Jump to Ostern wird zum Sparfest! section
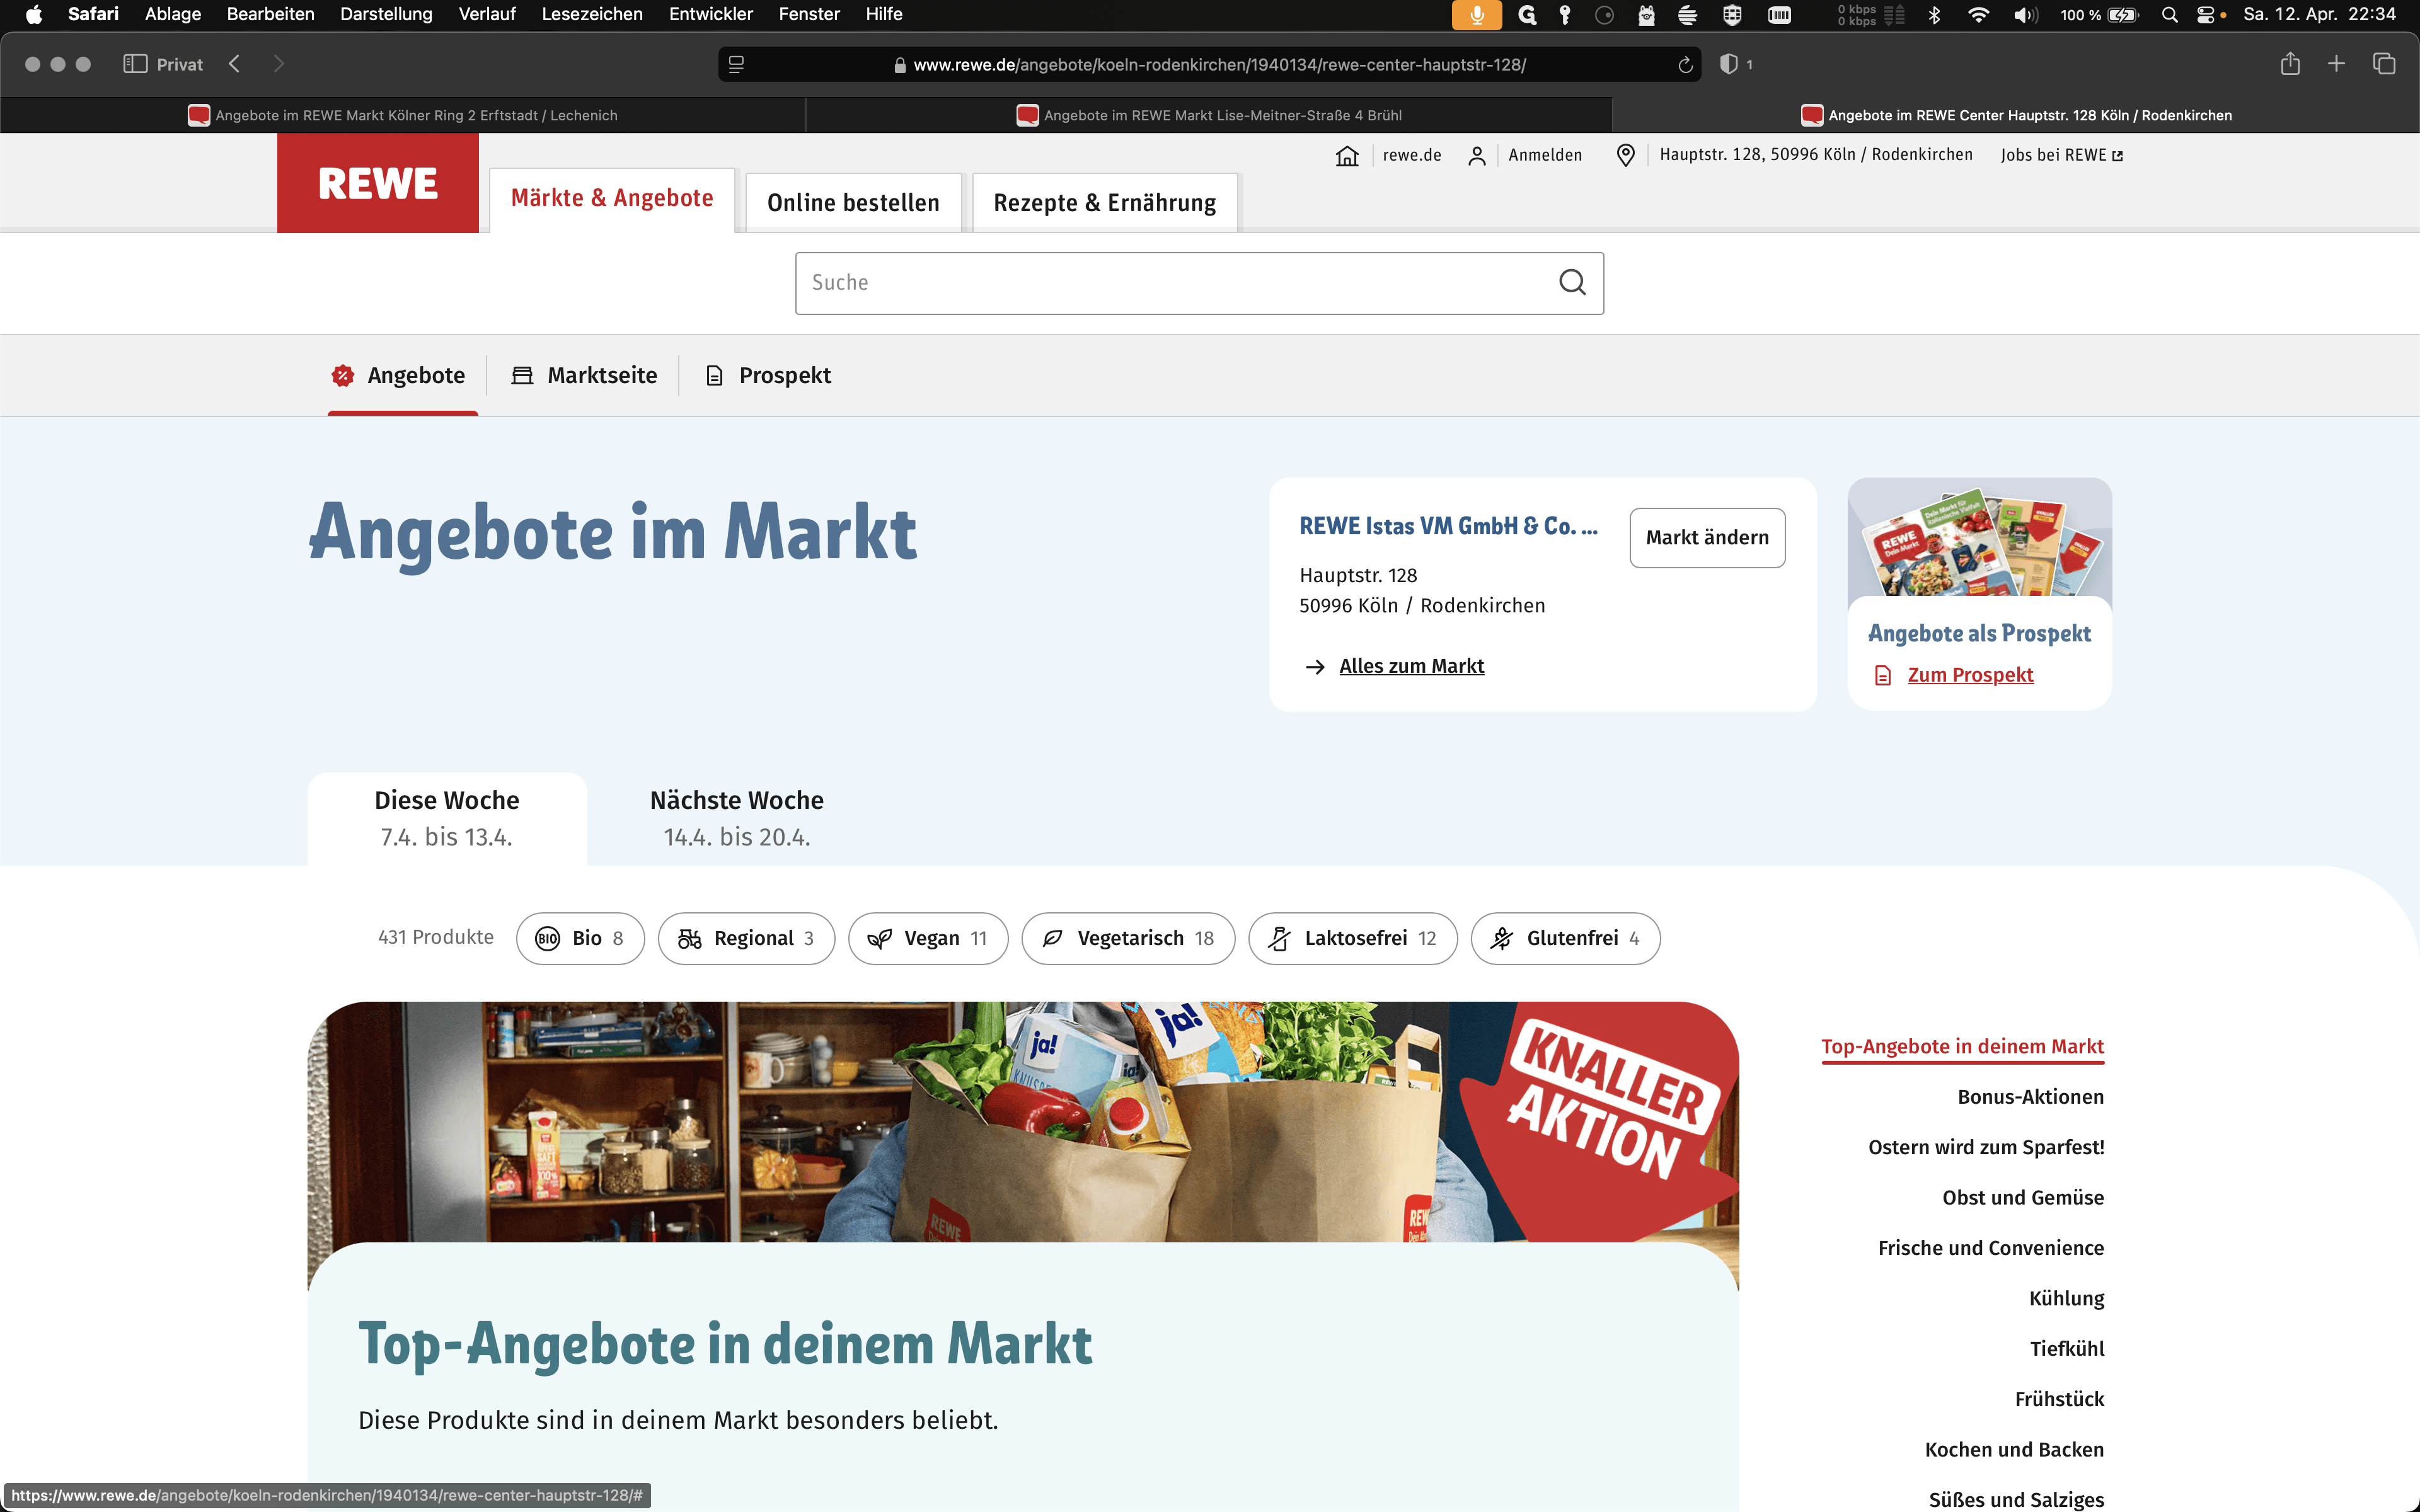This screenshot has width=2420, height=1512. click(x=1986, y=1147)
